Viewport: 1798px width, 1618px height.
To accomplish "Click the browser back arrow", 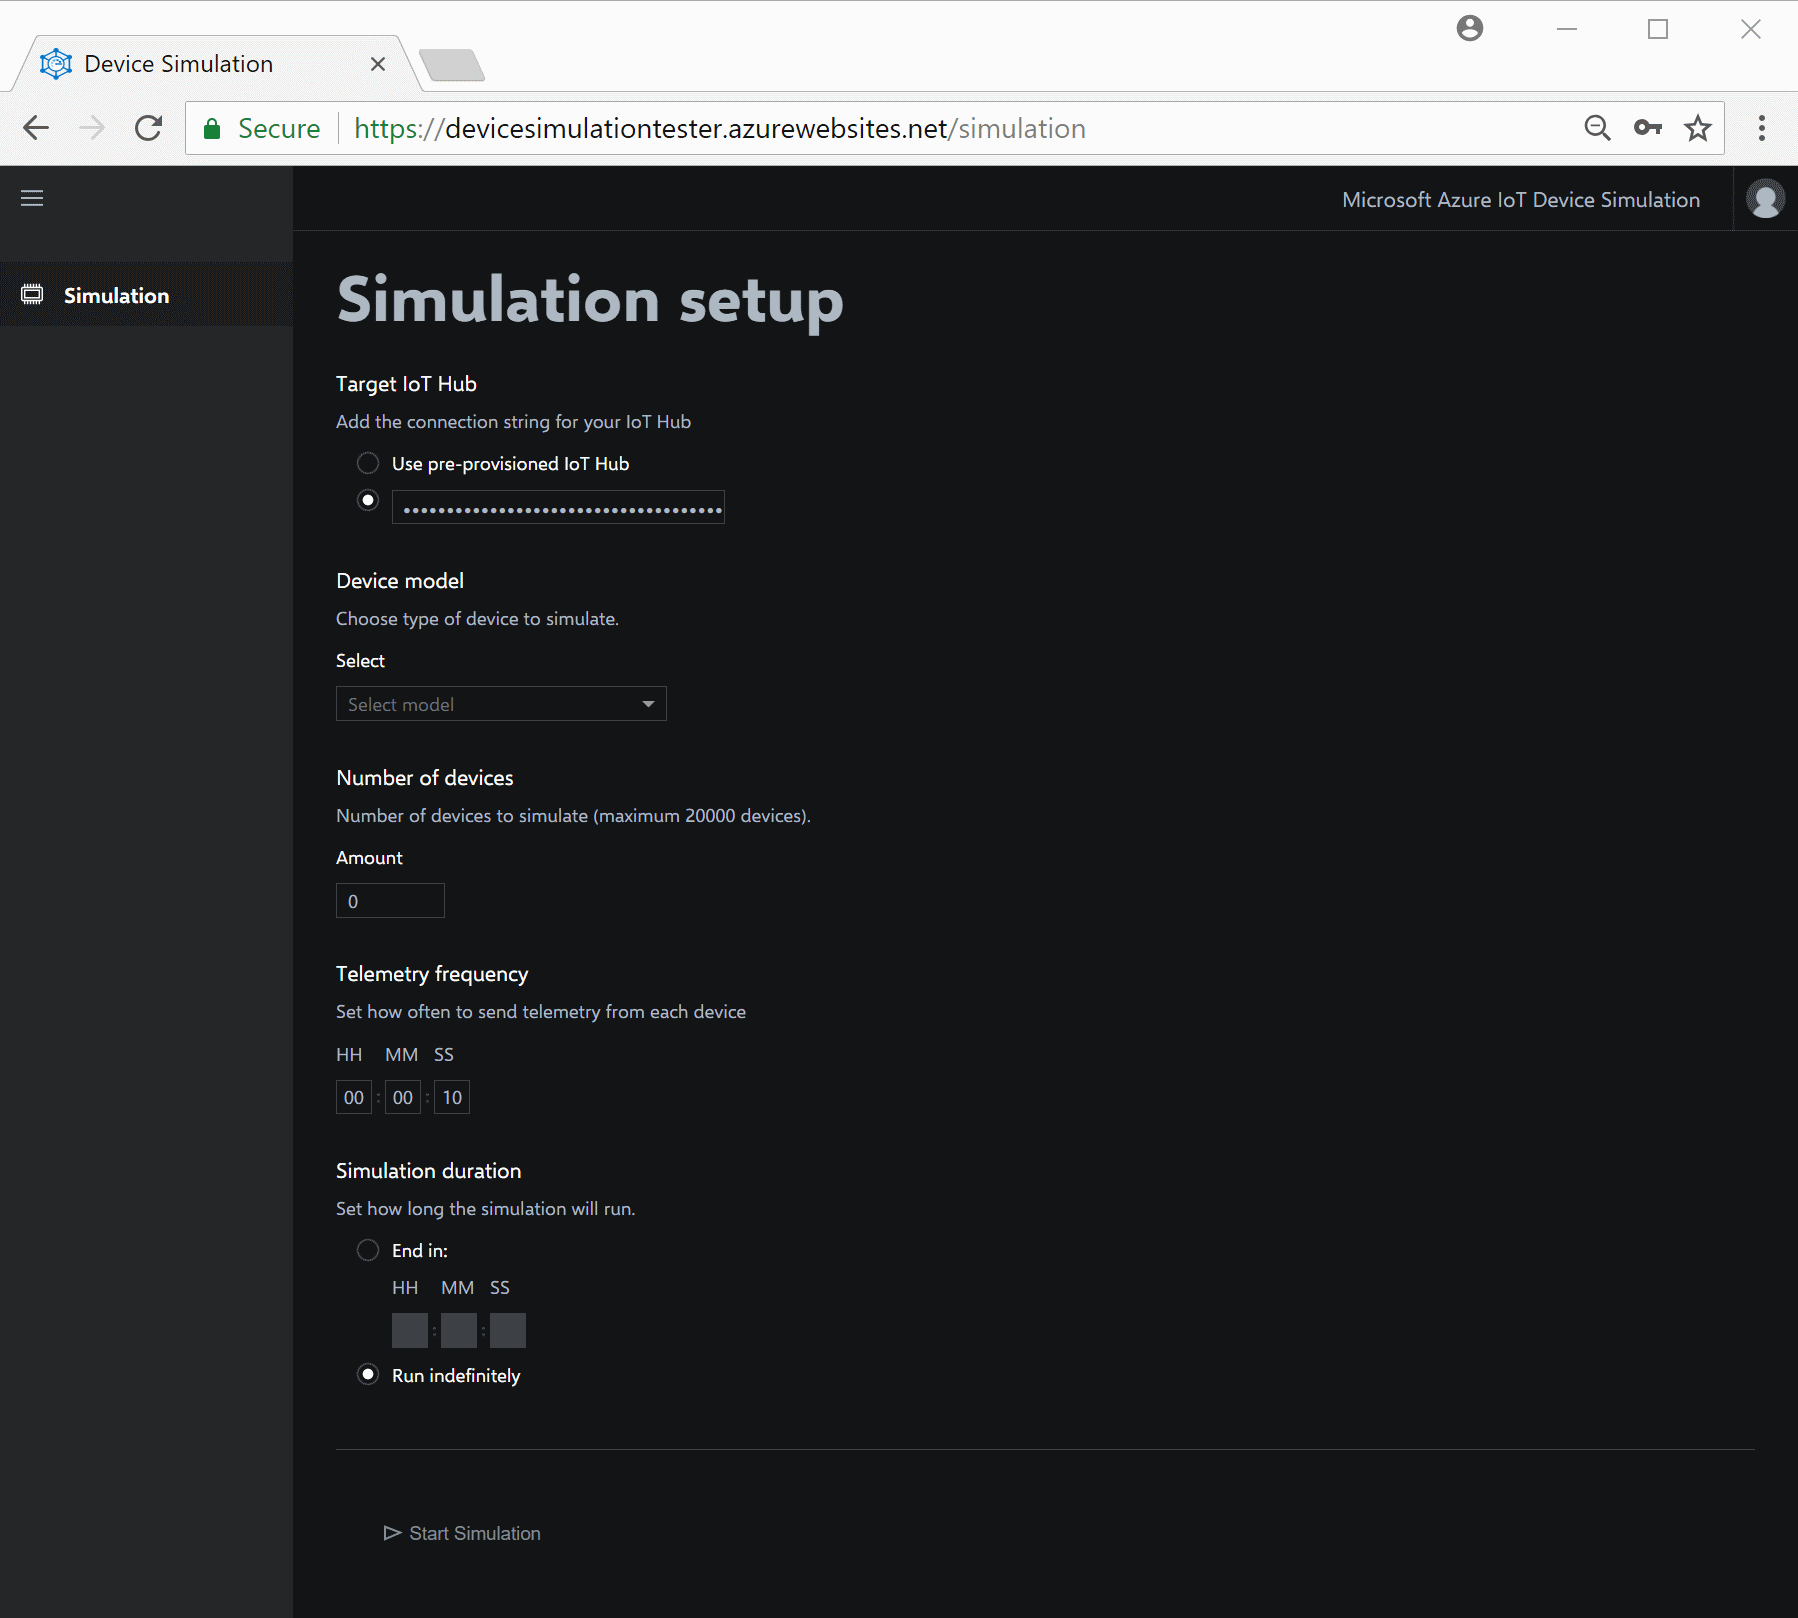I will [x=36, y=128].
